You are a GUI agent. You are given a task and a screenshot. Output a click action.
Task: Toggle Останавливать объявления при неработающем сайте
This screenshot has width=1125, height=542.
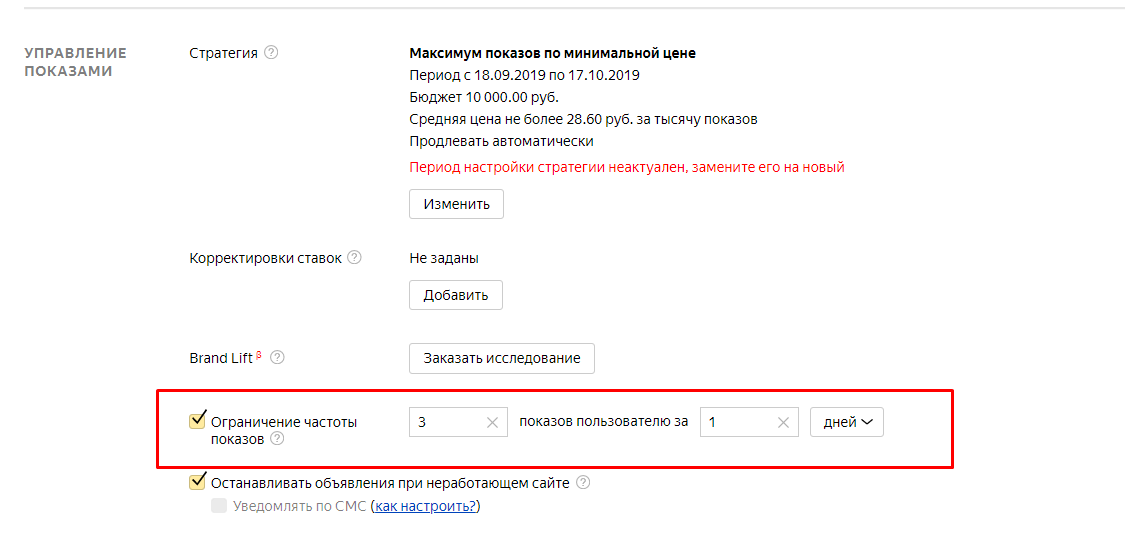point(197,482)
